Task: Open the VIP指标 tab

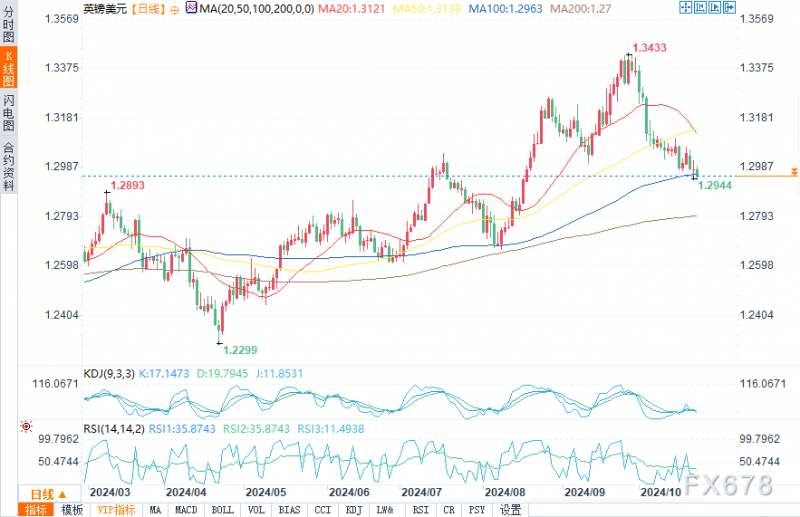Action: tap(116, 510)
